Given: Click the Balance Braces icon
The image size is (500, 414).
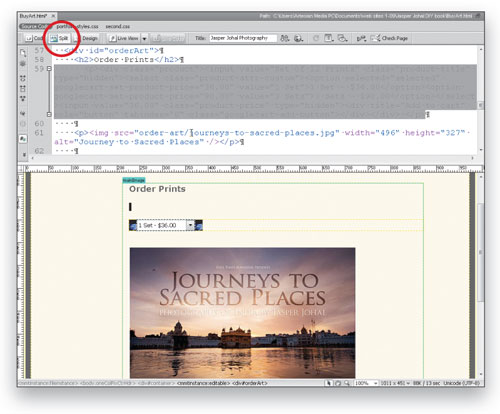Looking at the screenshot, I should [x=23, y=124].
